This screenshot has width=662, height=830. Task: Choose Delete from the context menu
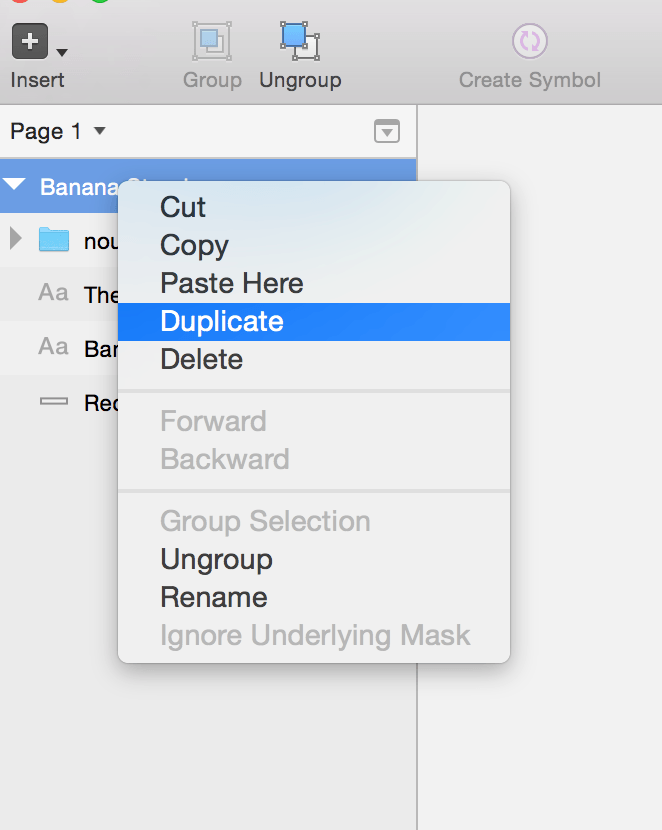(x=201, y=359)
